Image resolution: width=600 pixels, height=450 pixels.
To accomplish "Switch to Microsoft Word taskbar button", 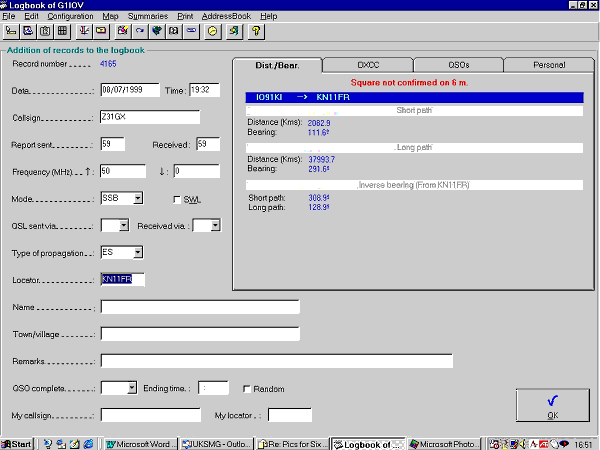I will 140,444.
